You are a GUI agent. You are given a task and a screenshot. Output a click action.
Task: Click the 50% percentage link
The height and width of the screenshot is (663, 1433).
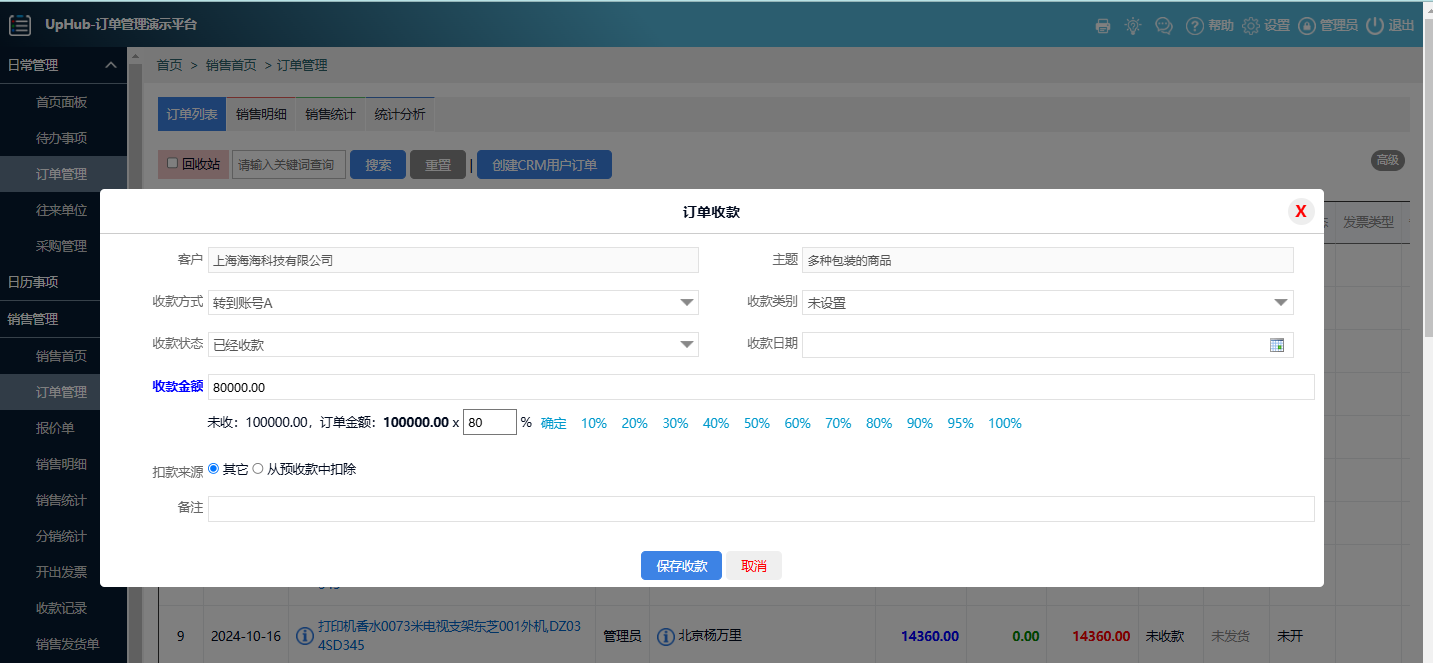pyautogui.click(x=756, y=423)
